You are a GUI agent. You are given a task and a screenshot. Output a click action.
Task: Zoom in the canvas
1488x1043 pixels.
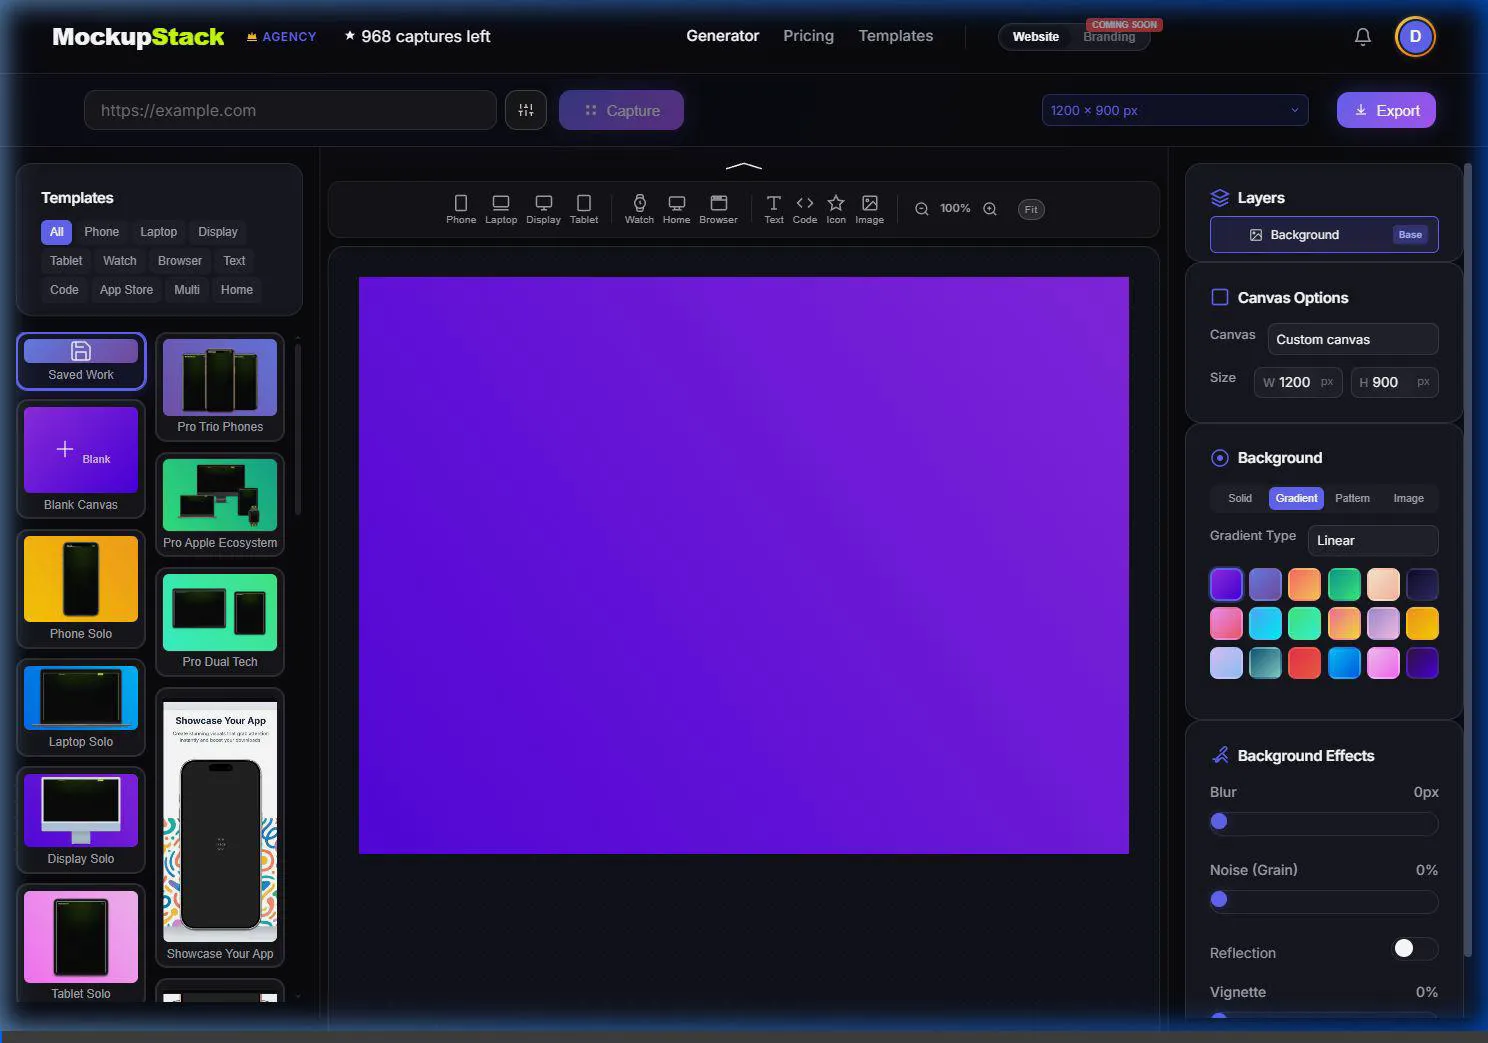[990, 209]
